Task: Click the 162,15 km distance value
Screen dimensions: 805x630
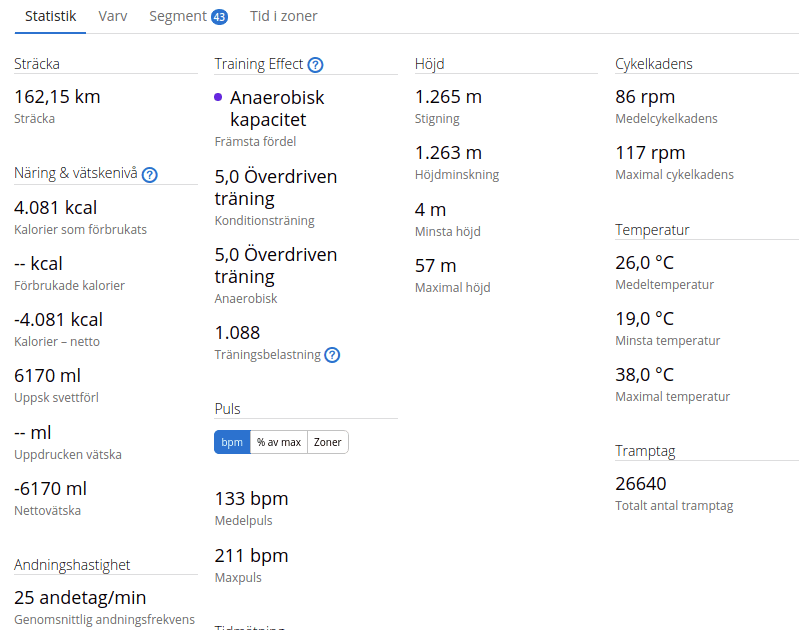Action: (57, 97)
